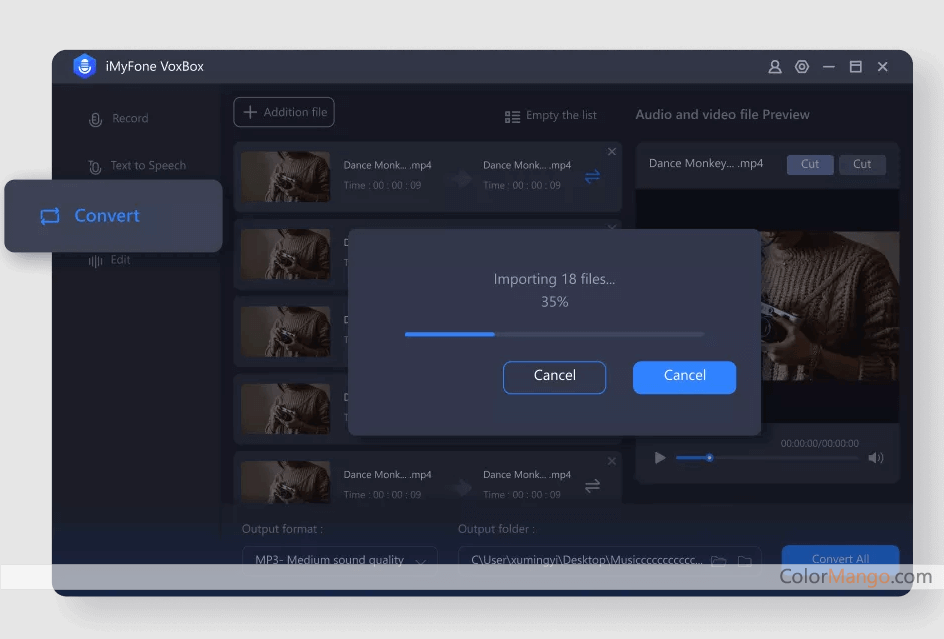The height and width of the screenshot is (639, 944).
Task: Play the preview video
Action: (660, 458)
